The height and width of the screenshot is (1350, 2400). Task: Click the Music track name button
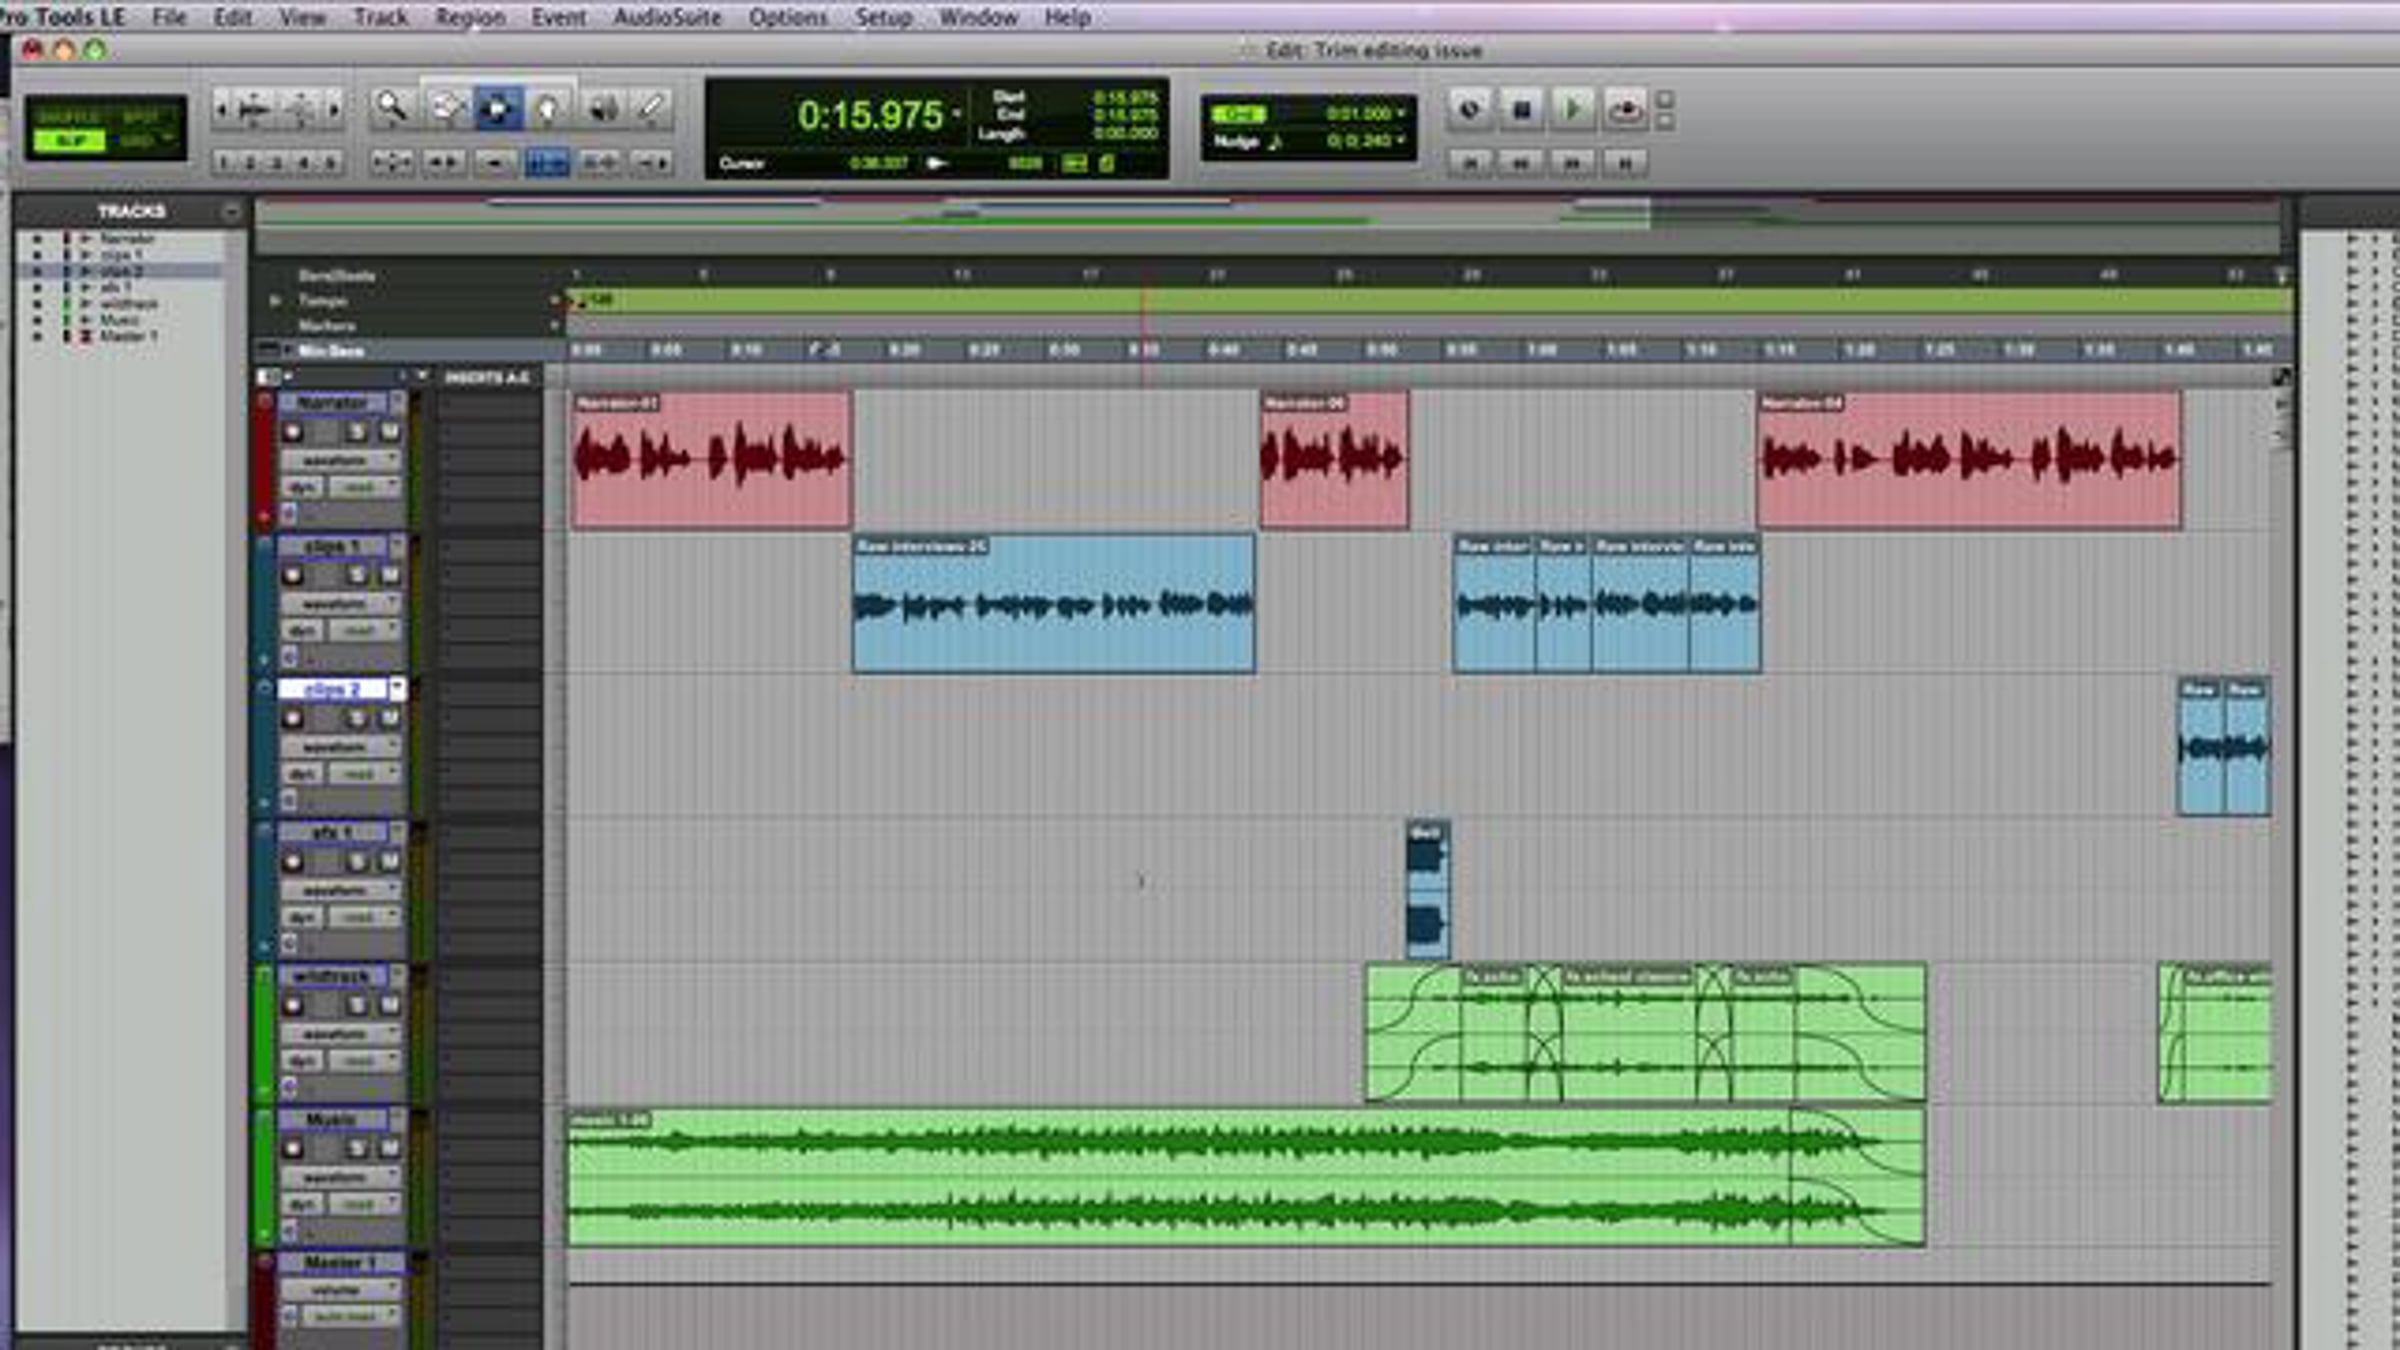click(332, 1119)
